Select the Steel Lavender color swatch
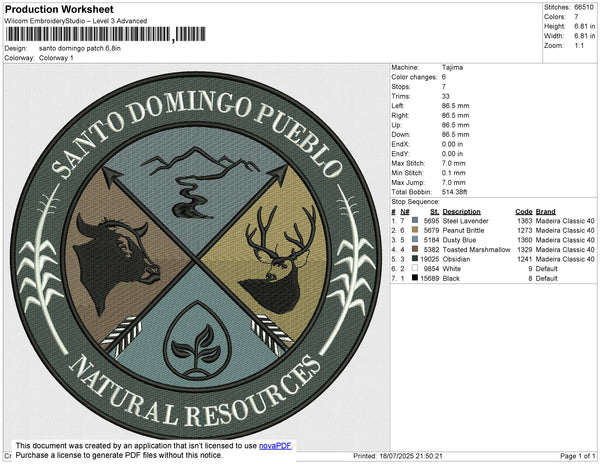The image size is (600, 464). [x=416, y=221]
